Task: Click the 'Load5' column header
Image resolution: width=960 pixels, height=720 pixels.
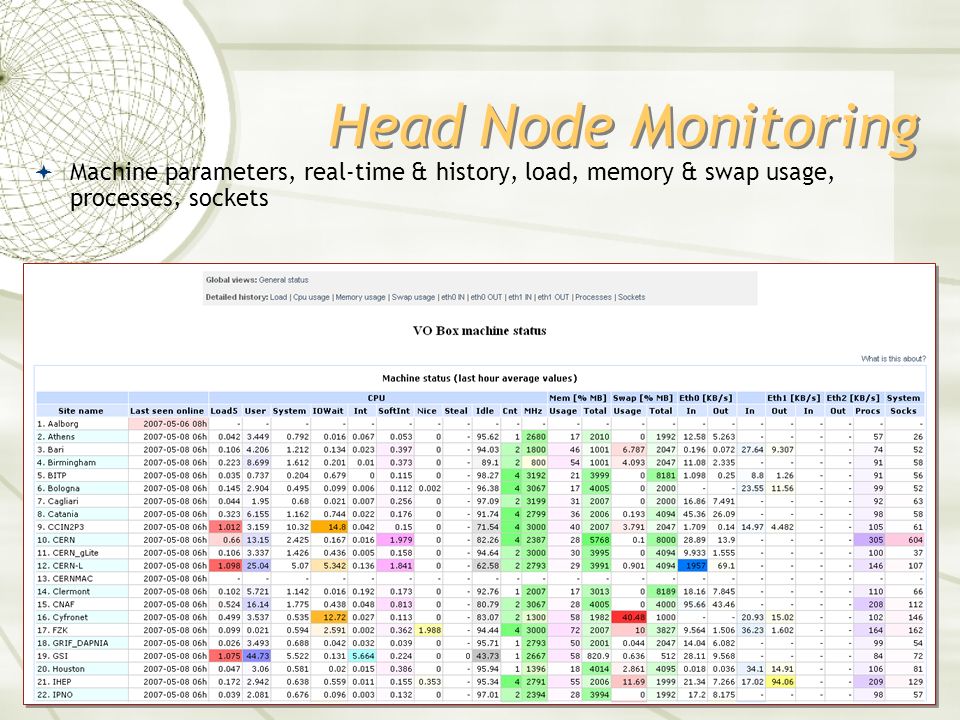Action: [224, 411]
